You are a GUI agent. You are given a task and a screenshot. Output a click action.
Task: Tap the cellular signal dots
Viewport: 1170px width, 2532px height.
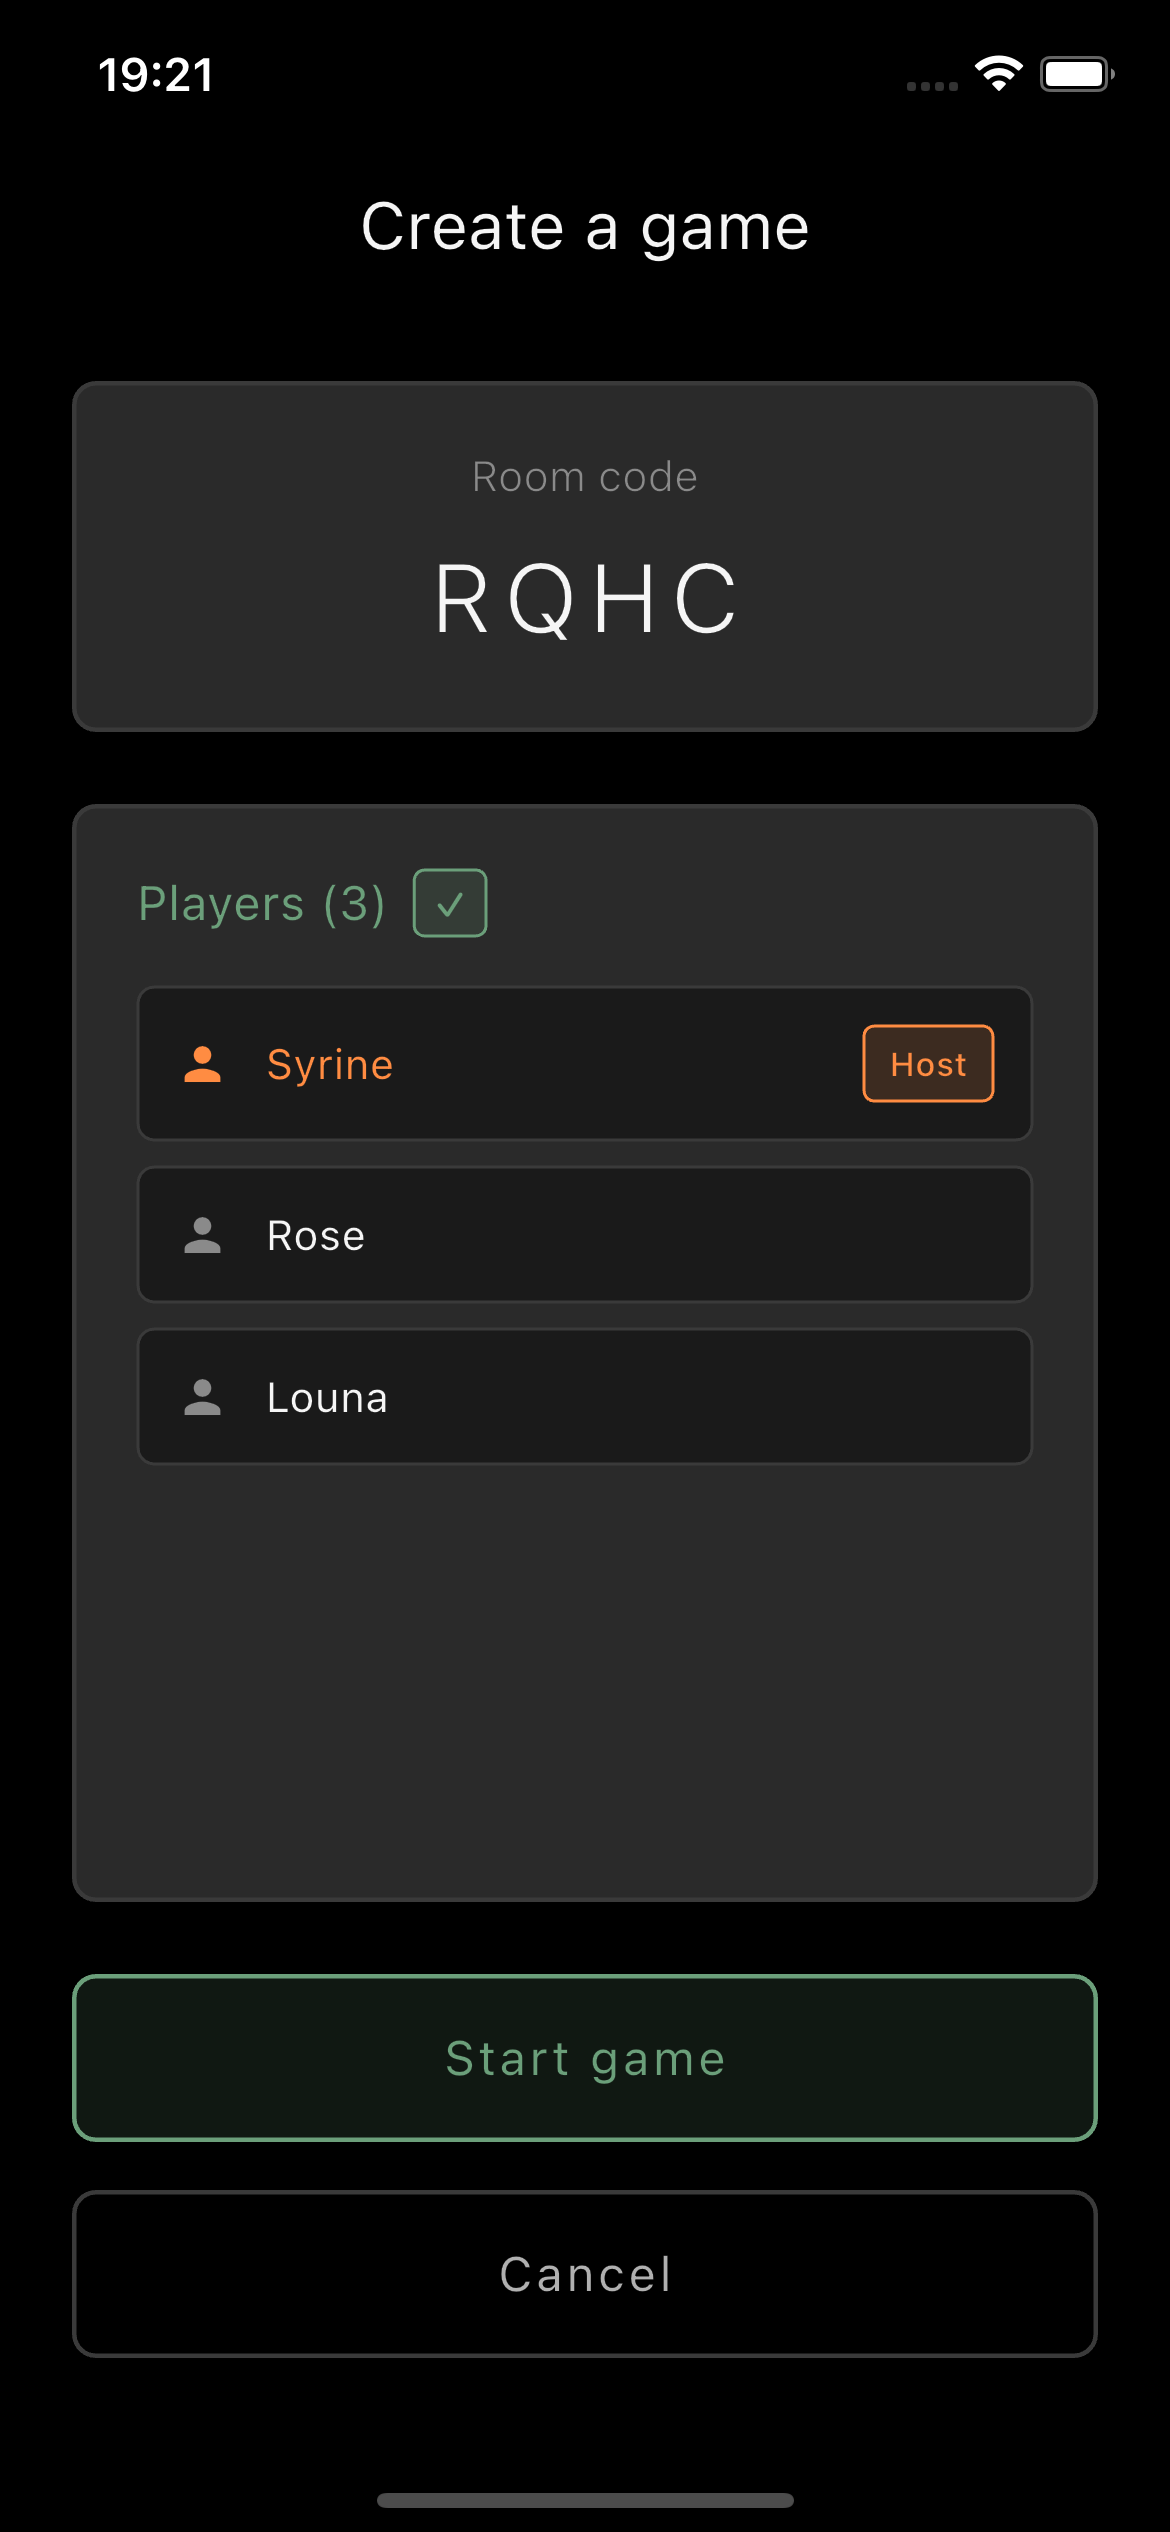931,86
